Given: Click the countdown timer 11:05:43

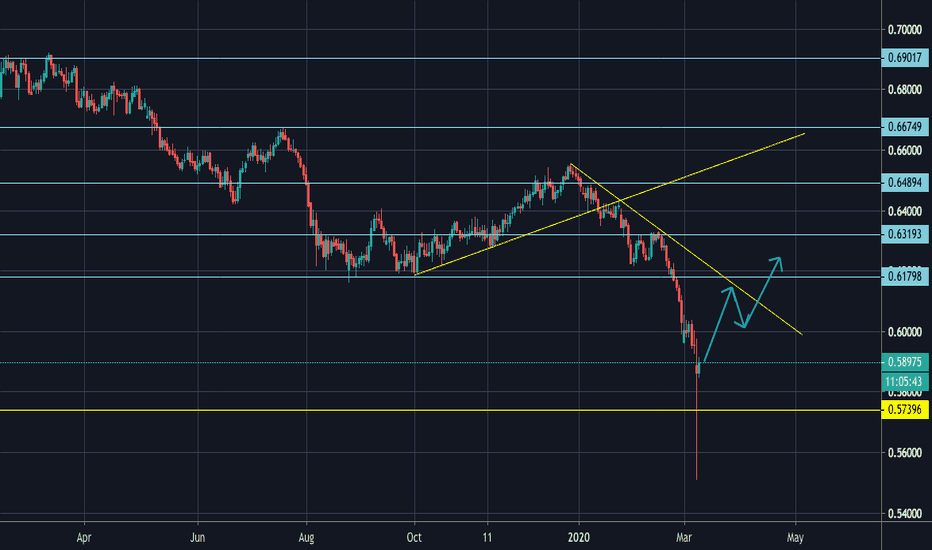Looking at the screenshot, I should (905, 382).
